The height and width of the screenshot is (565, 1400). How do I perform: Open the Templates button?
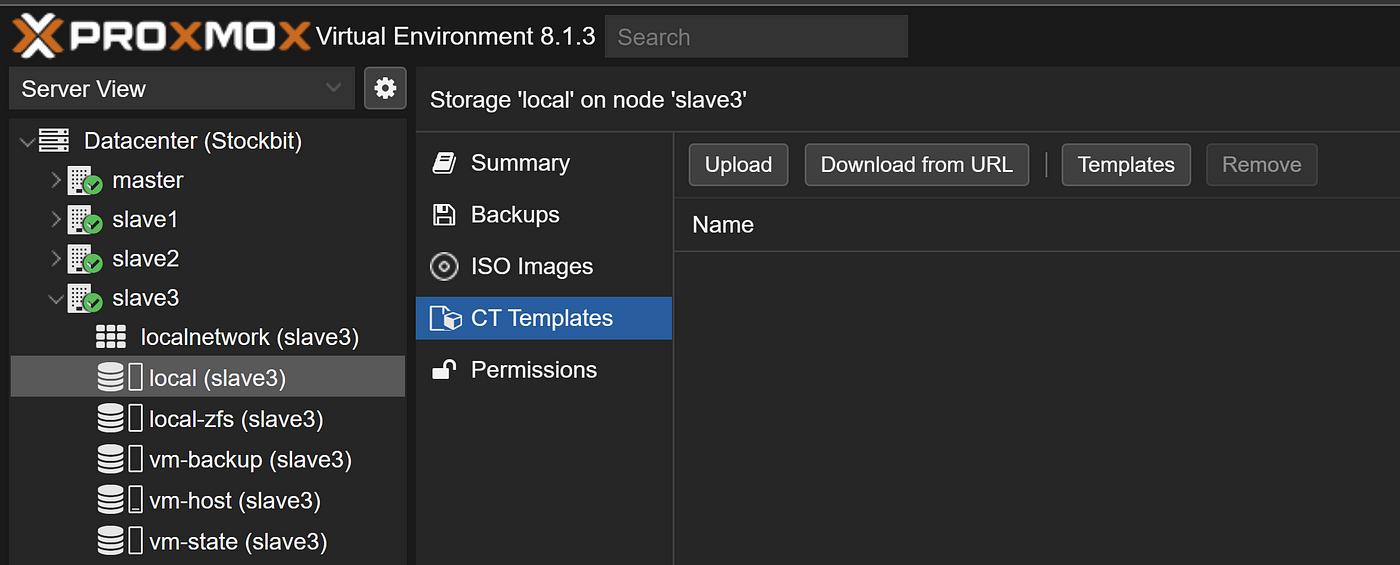pos(1126,165)
